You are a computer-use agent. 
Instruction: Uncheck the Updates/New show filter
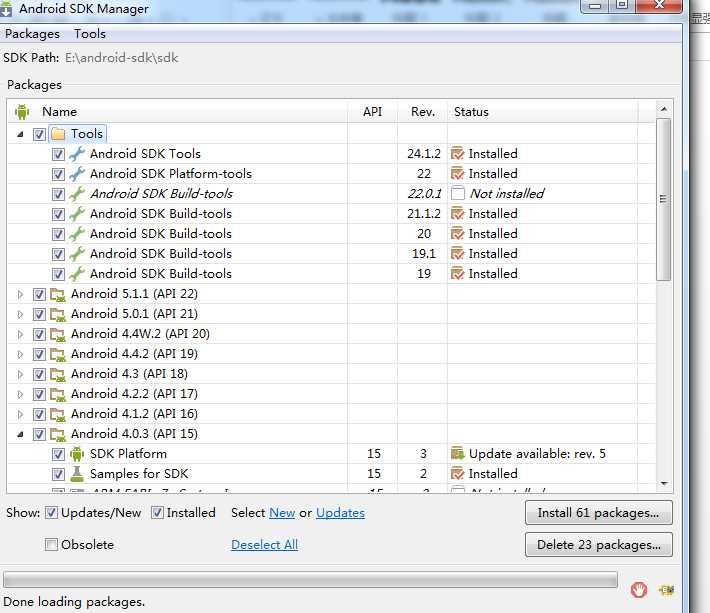coord(51,512)
